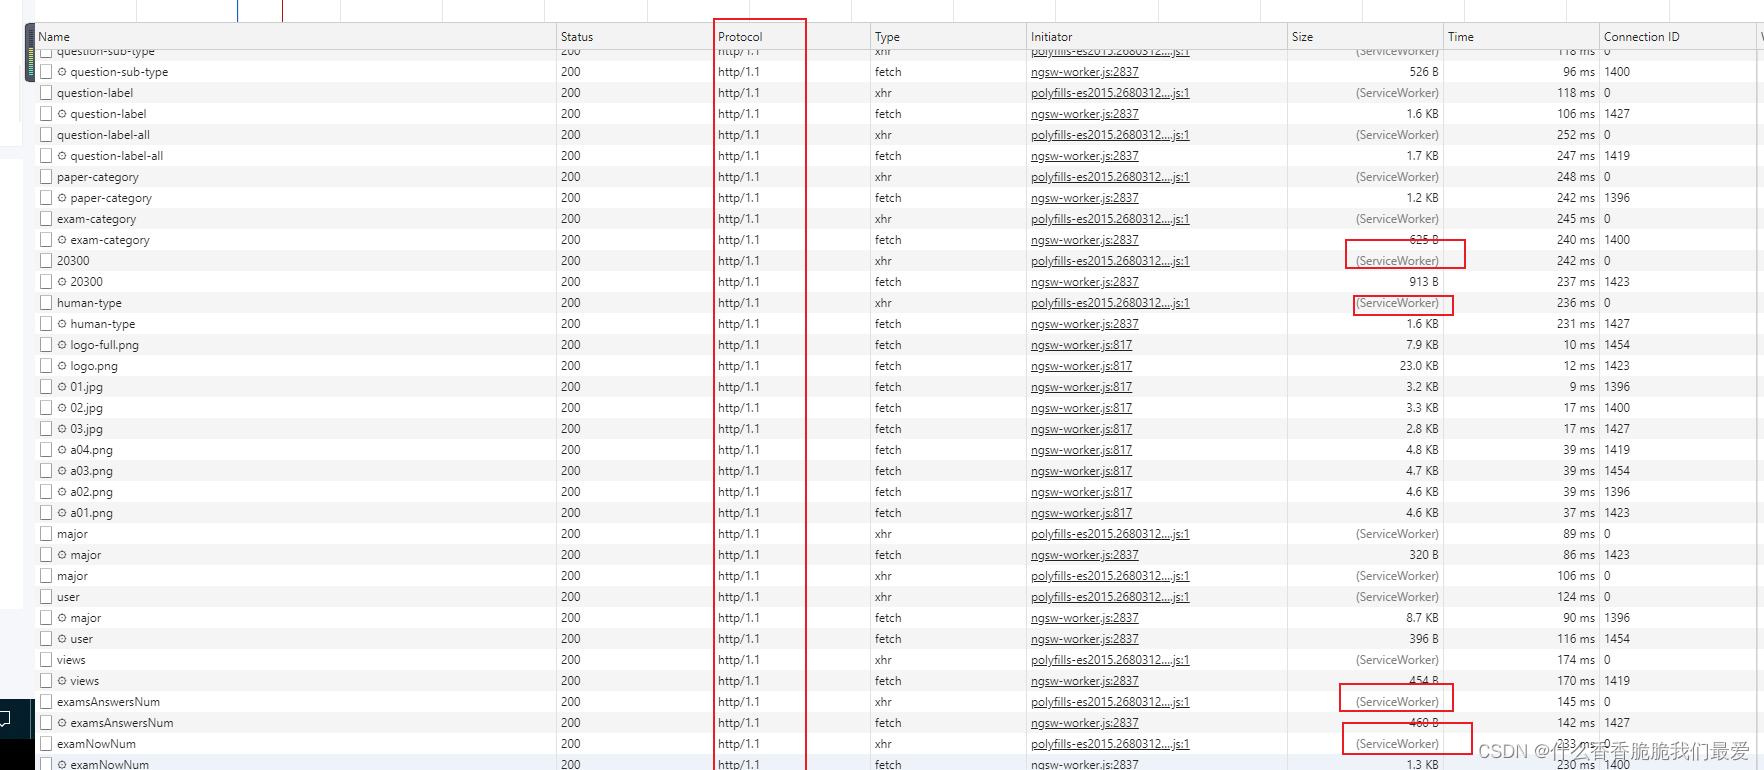Click the square file icon of the a01.png row

[46, 513]
